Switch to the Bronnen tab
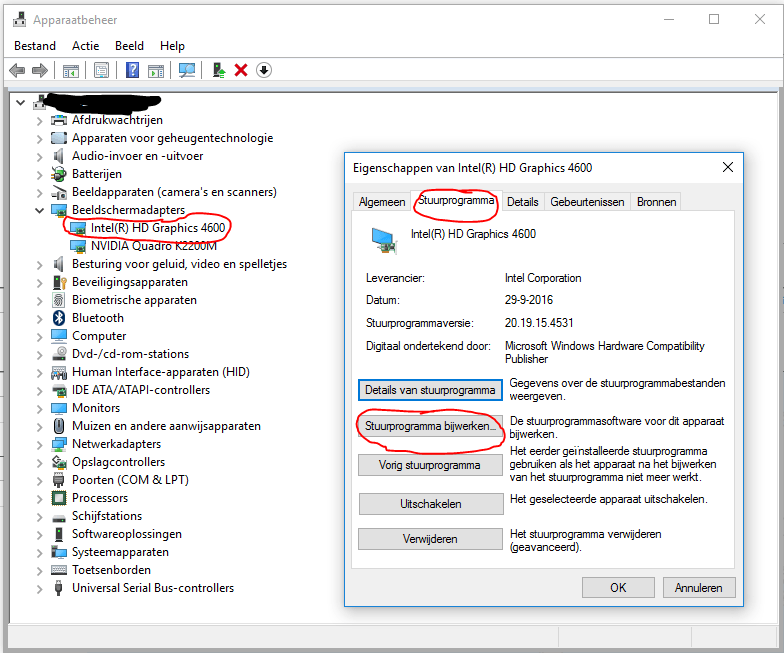The width and height of the screenshot is (784, 653). coord(656,202)
